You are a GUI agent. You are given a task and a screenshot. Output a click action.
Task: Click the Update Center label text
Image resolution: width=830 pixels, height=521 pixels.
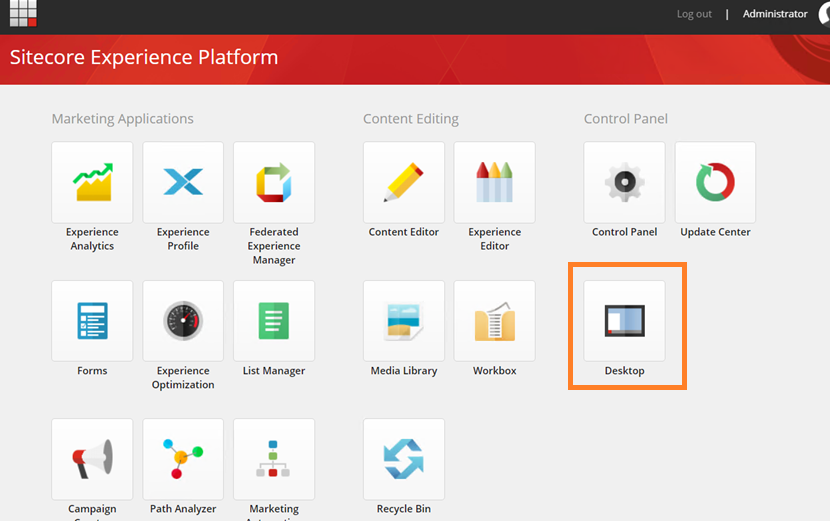coord(715,232)
